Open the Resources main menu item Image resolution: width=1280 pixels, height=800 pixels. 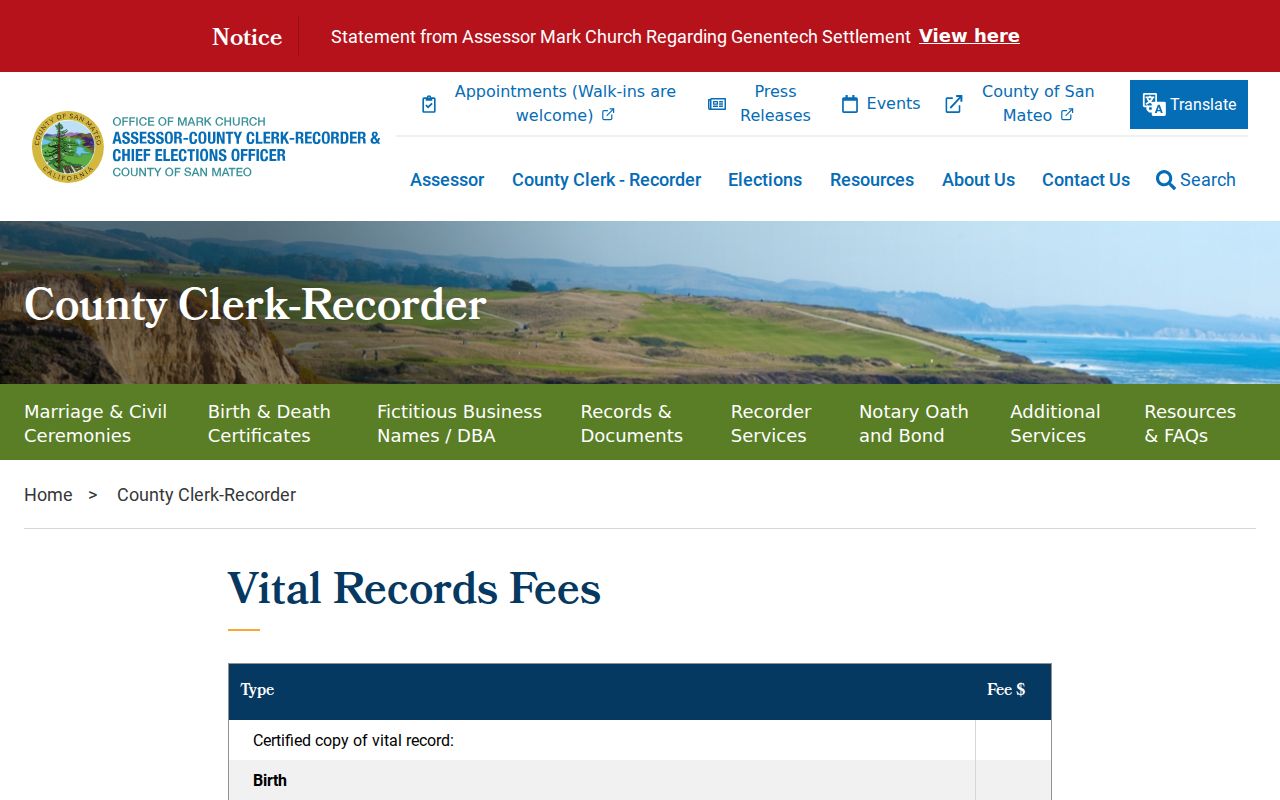click(x=872, y=180)
